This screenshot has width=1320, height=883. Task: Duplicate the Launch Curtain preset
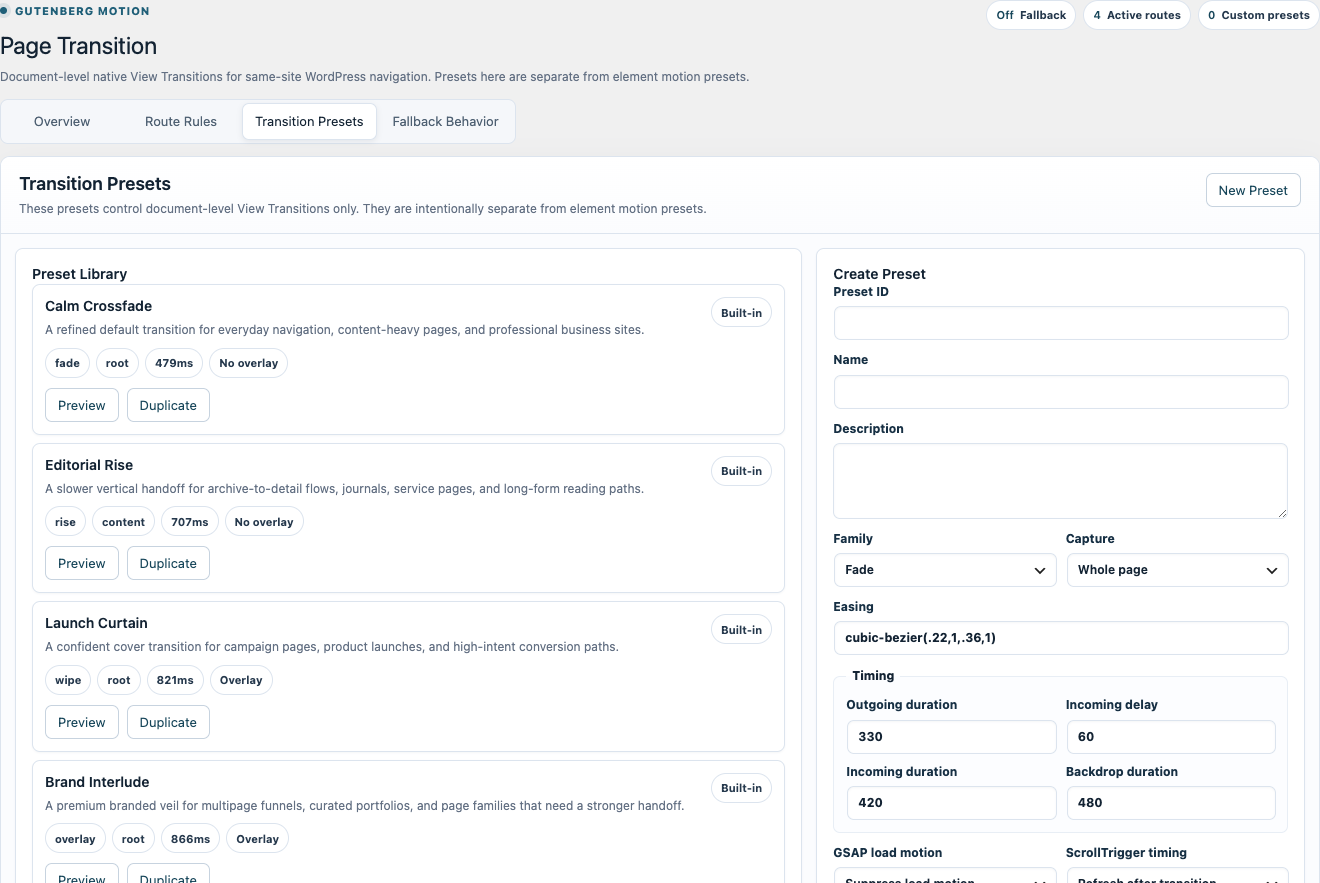(x=168, y=722)
